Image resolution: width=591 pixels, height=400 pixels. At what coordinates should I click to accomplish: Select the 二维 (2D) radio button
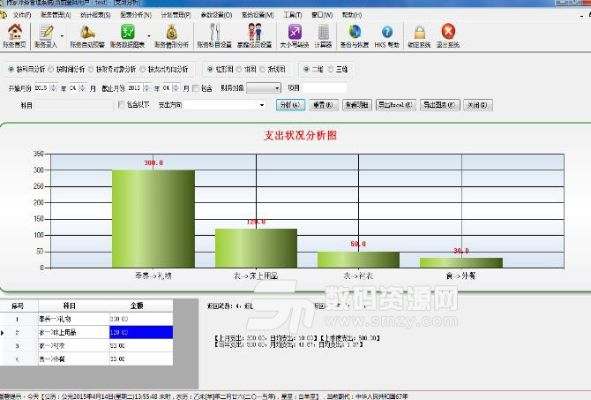coord(306,69)
